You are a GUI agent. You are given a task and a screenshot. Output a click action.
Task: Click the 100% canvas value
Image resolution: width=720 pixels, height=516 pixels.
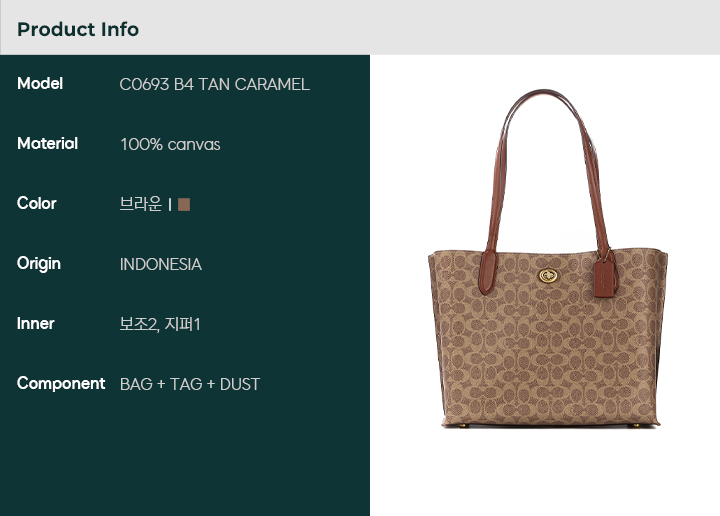click(170, 145)
